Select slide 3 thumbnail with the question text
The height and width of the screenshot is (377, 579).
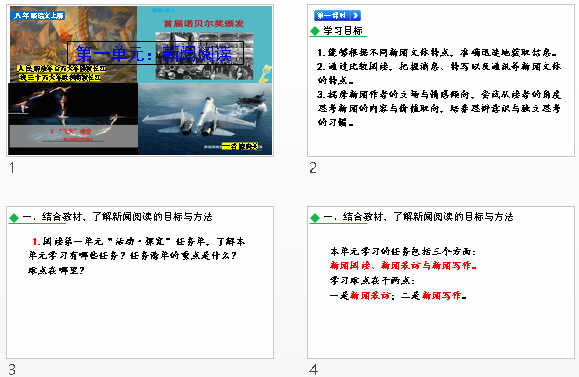pos(140,282)
